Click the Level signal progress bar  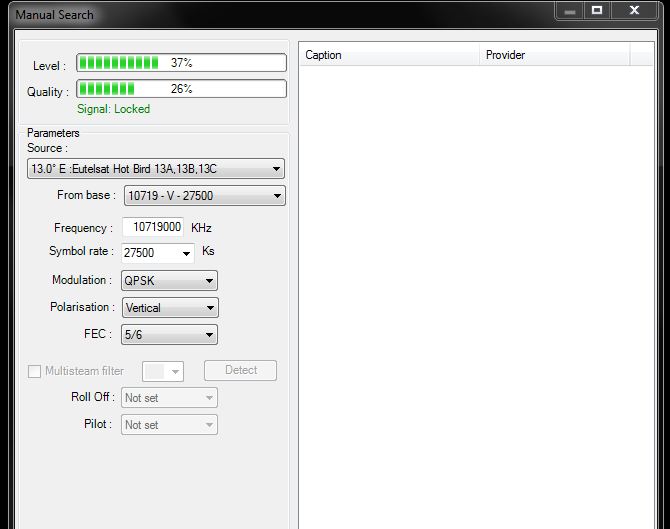pyautogui.click(x=181, y=63)
